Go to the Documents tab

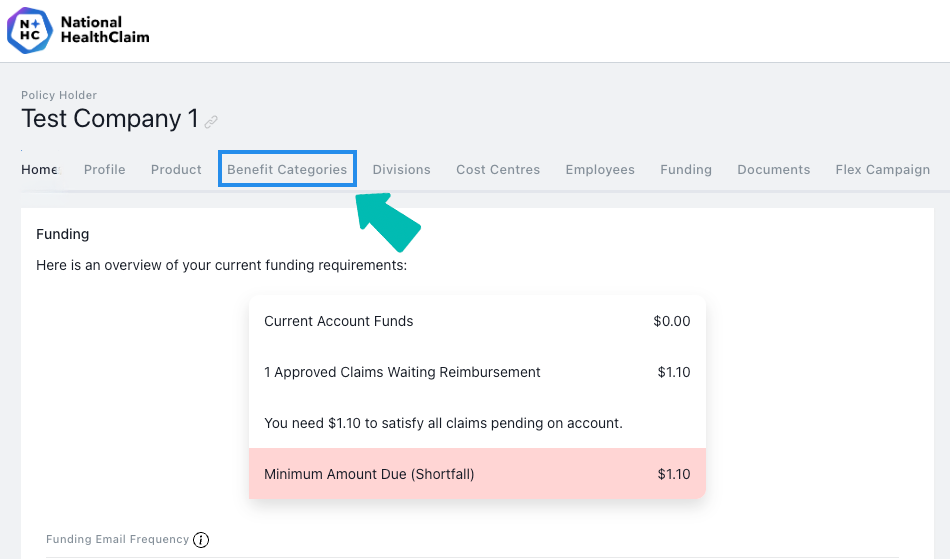[x=774, y=170]
